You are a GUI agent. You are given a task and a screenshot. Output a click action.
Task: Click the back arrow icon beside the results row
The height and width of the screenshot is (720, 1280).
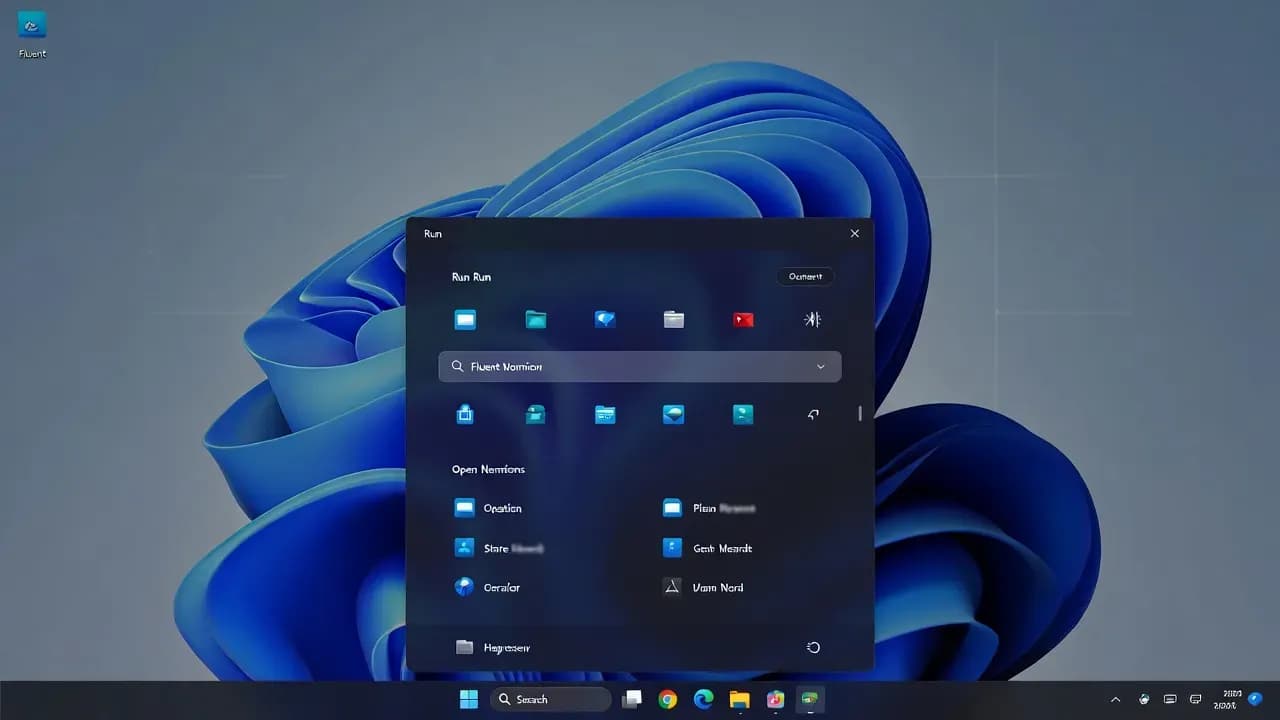[812, 414]
